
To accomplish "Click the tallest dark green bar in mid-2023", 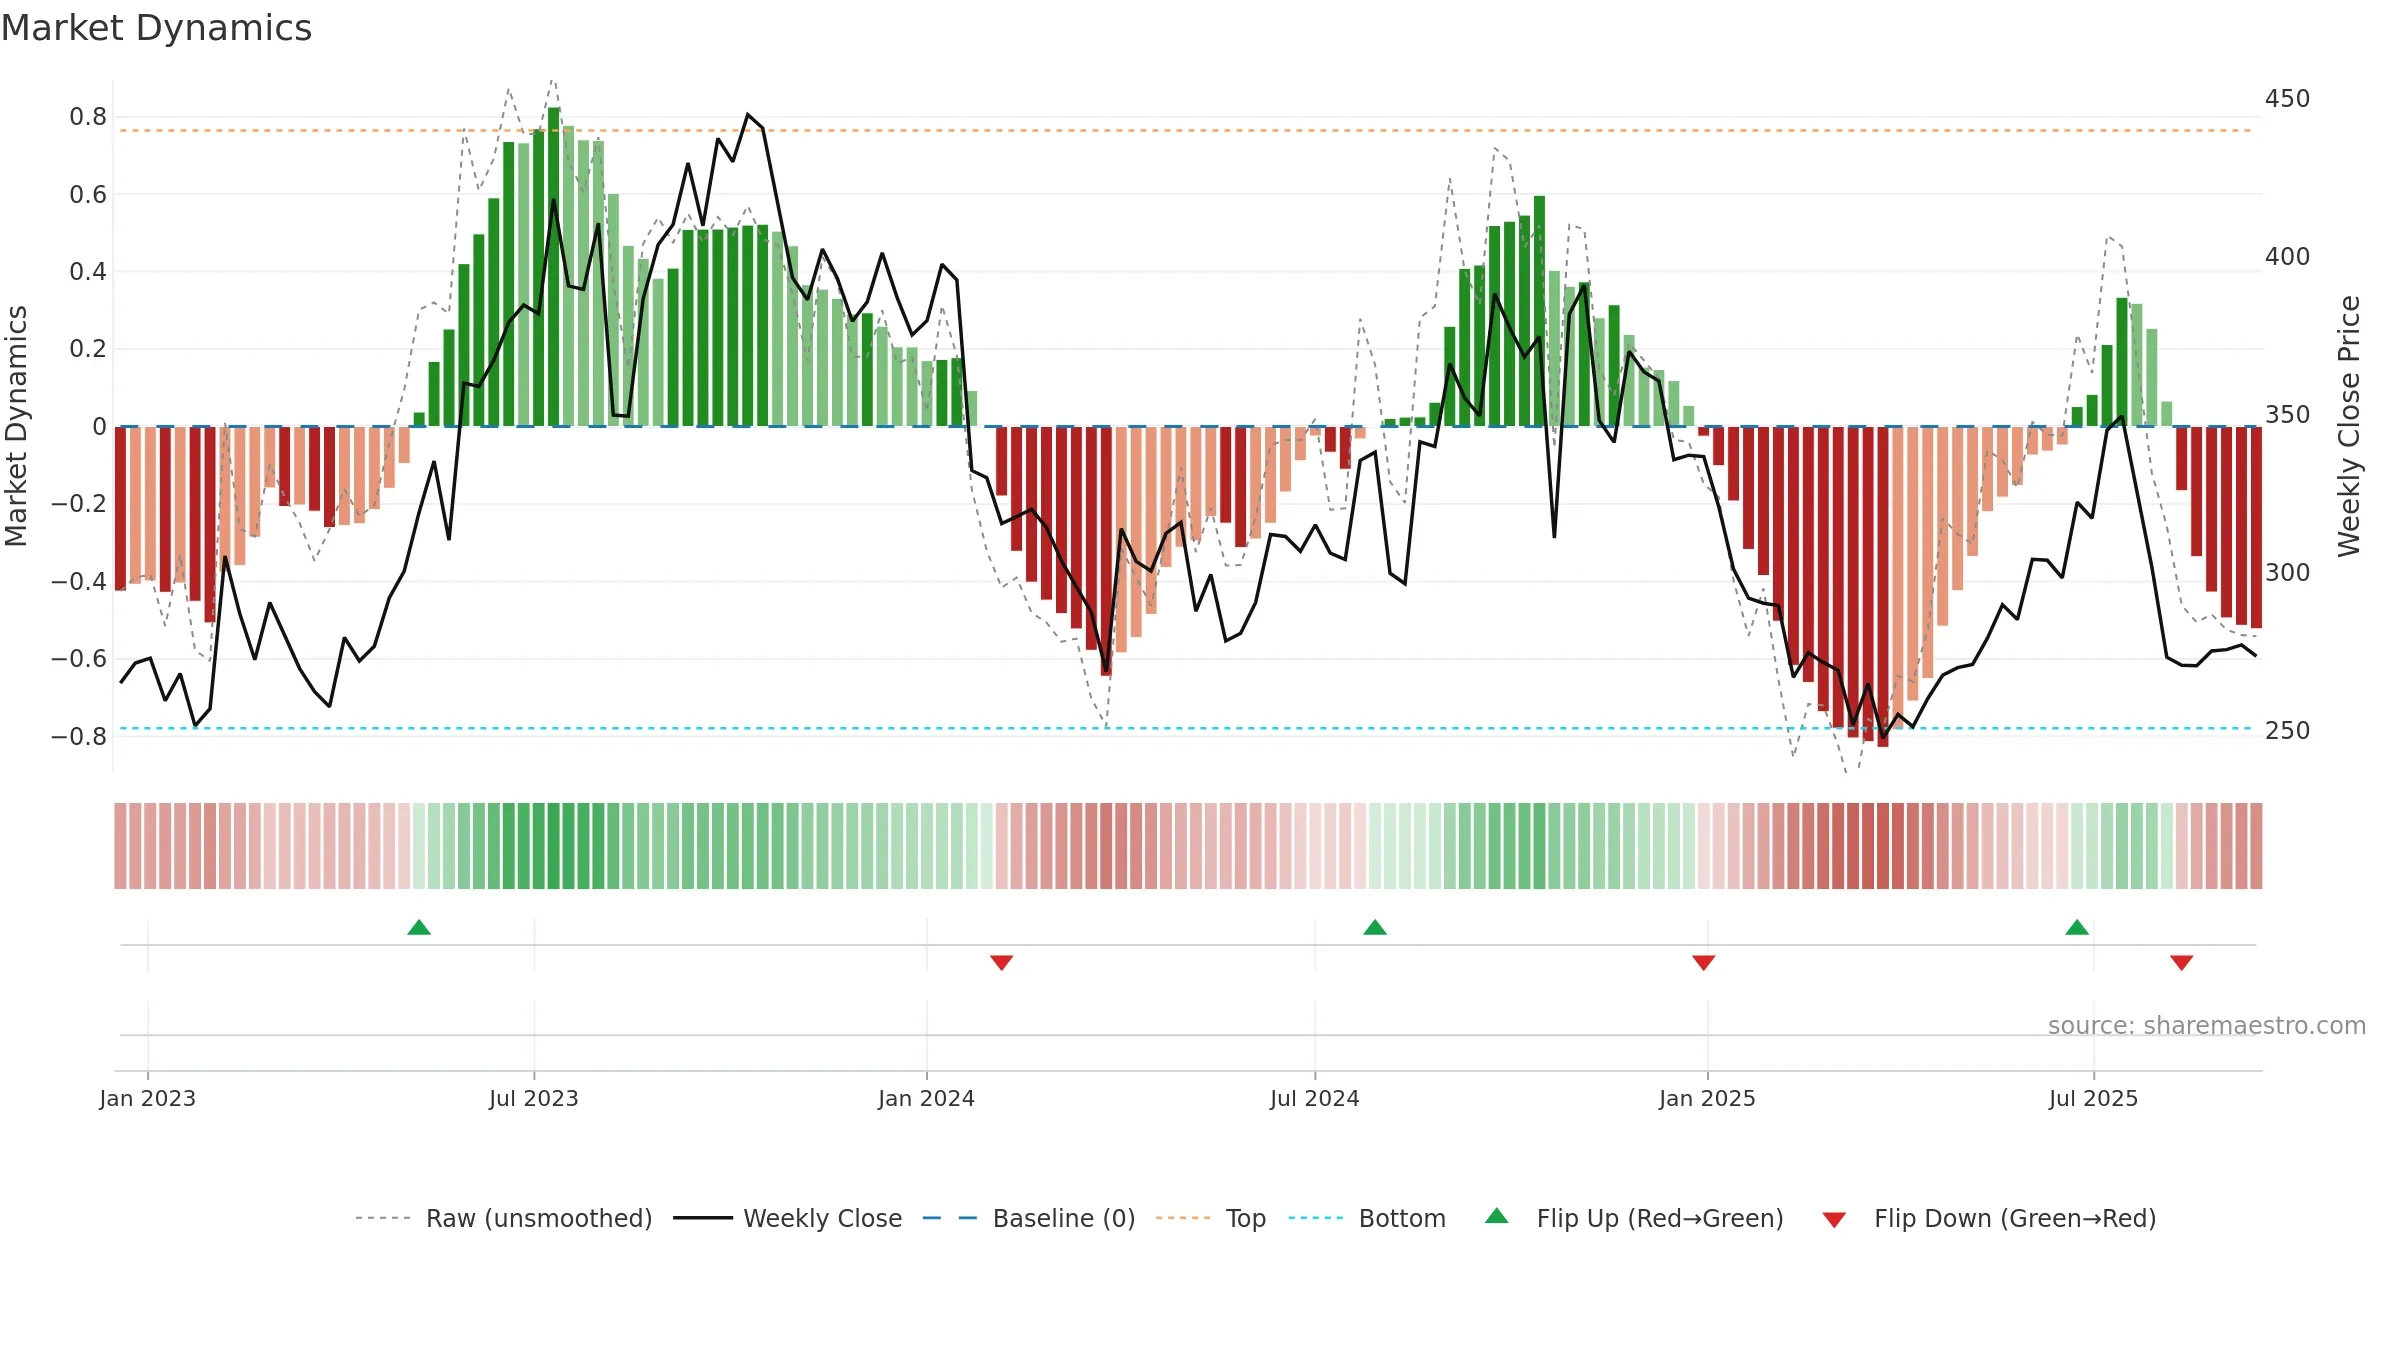I will (554, 267).
